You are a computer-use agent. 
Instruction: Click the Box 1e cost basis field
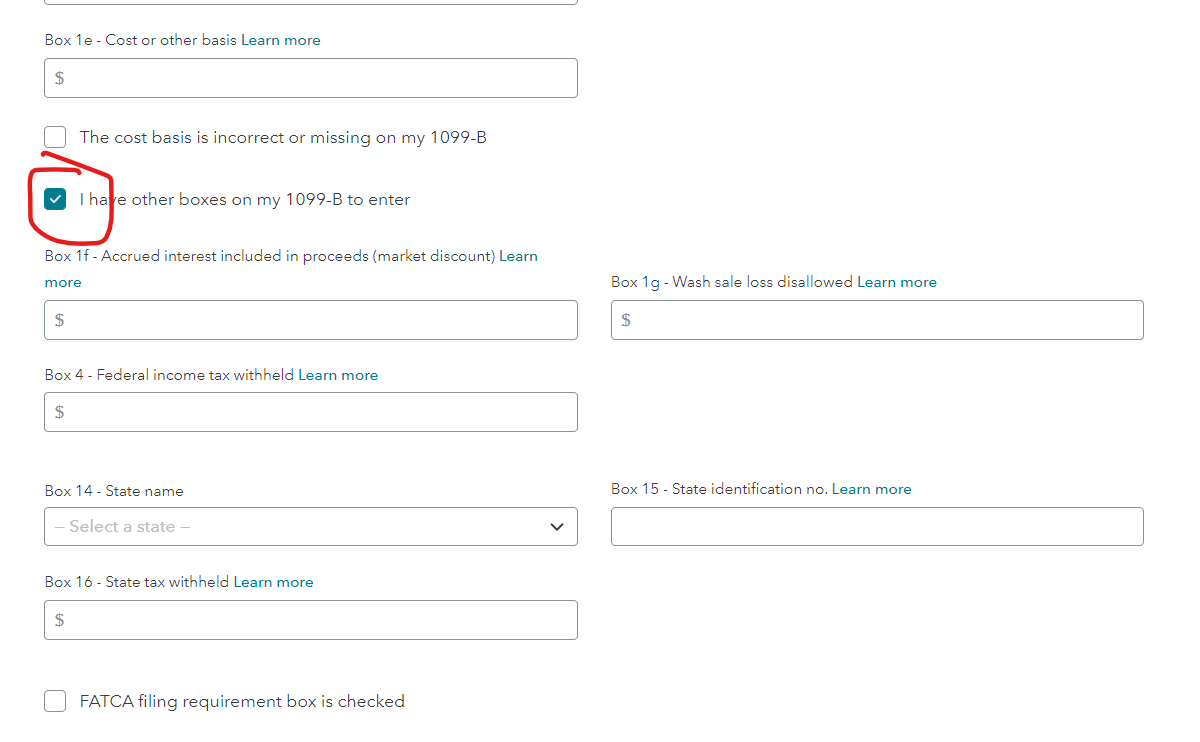(311, 78)
